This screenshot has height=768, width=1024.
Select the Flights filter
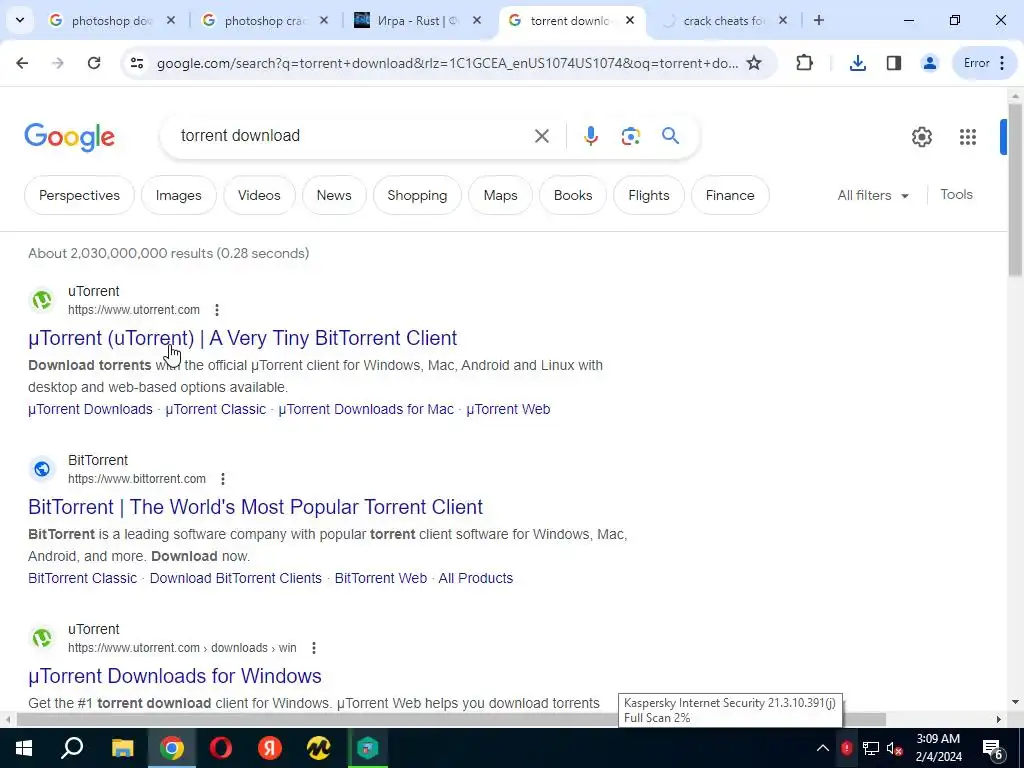[x=648, y=195]
